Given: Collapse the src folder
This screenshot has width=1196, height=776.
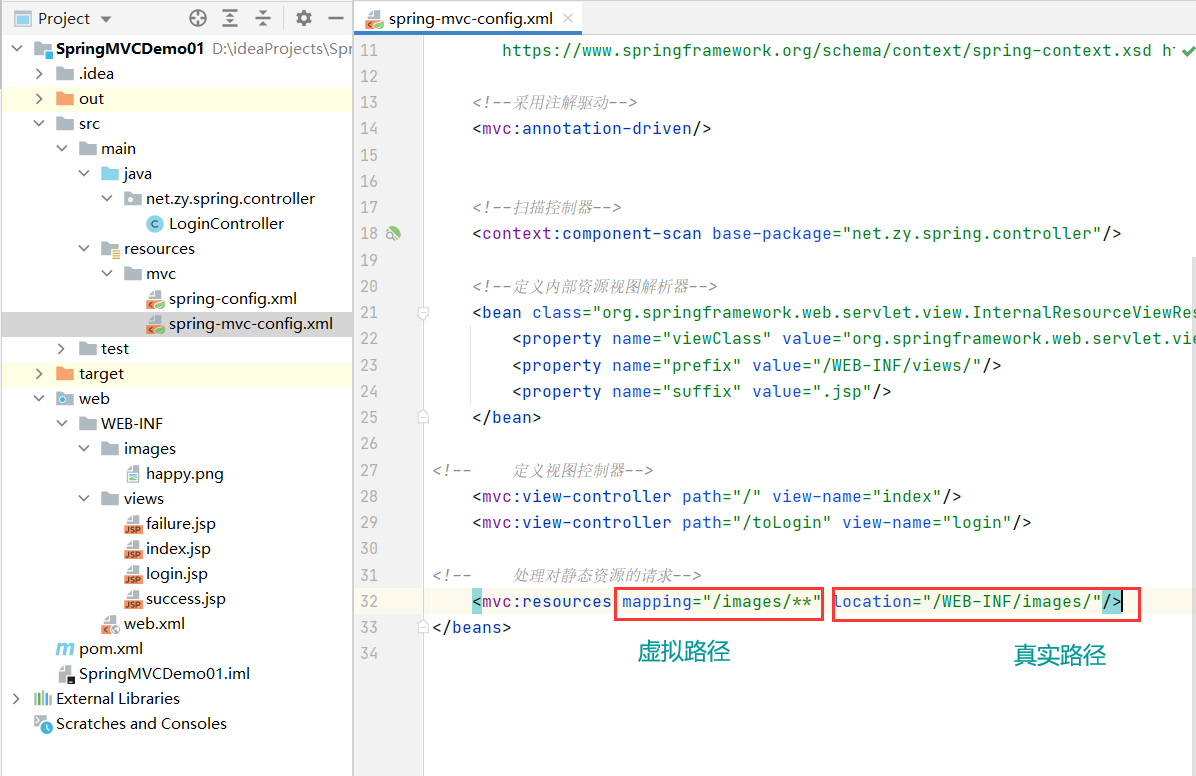Looking at the screenshot, I should [40, 124].
